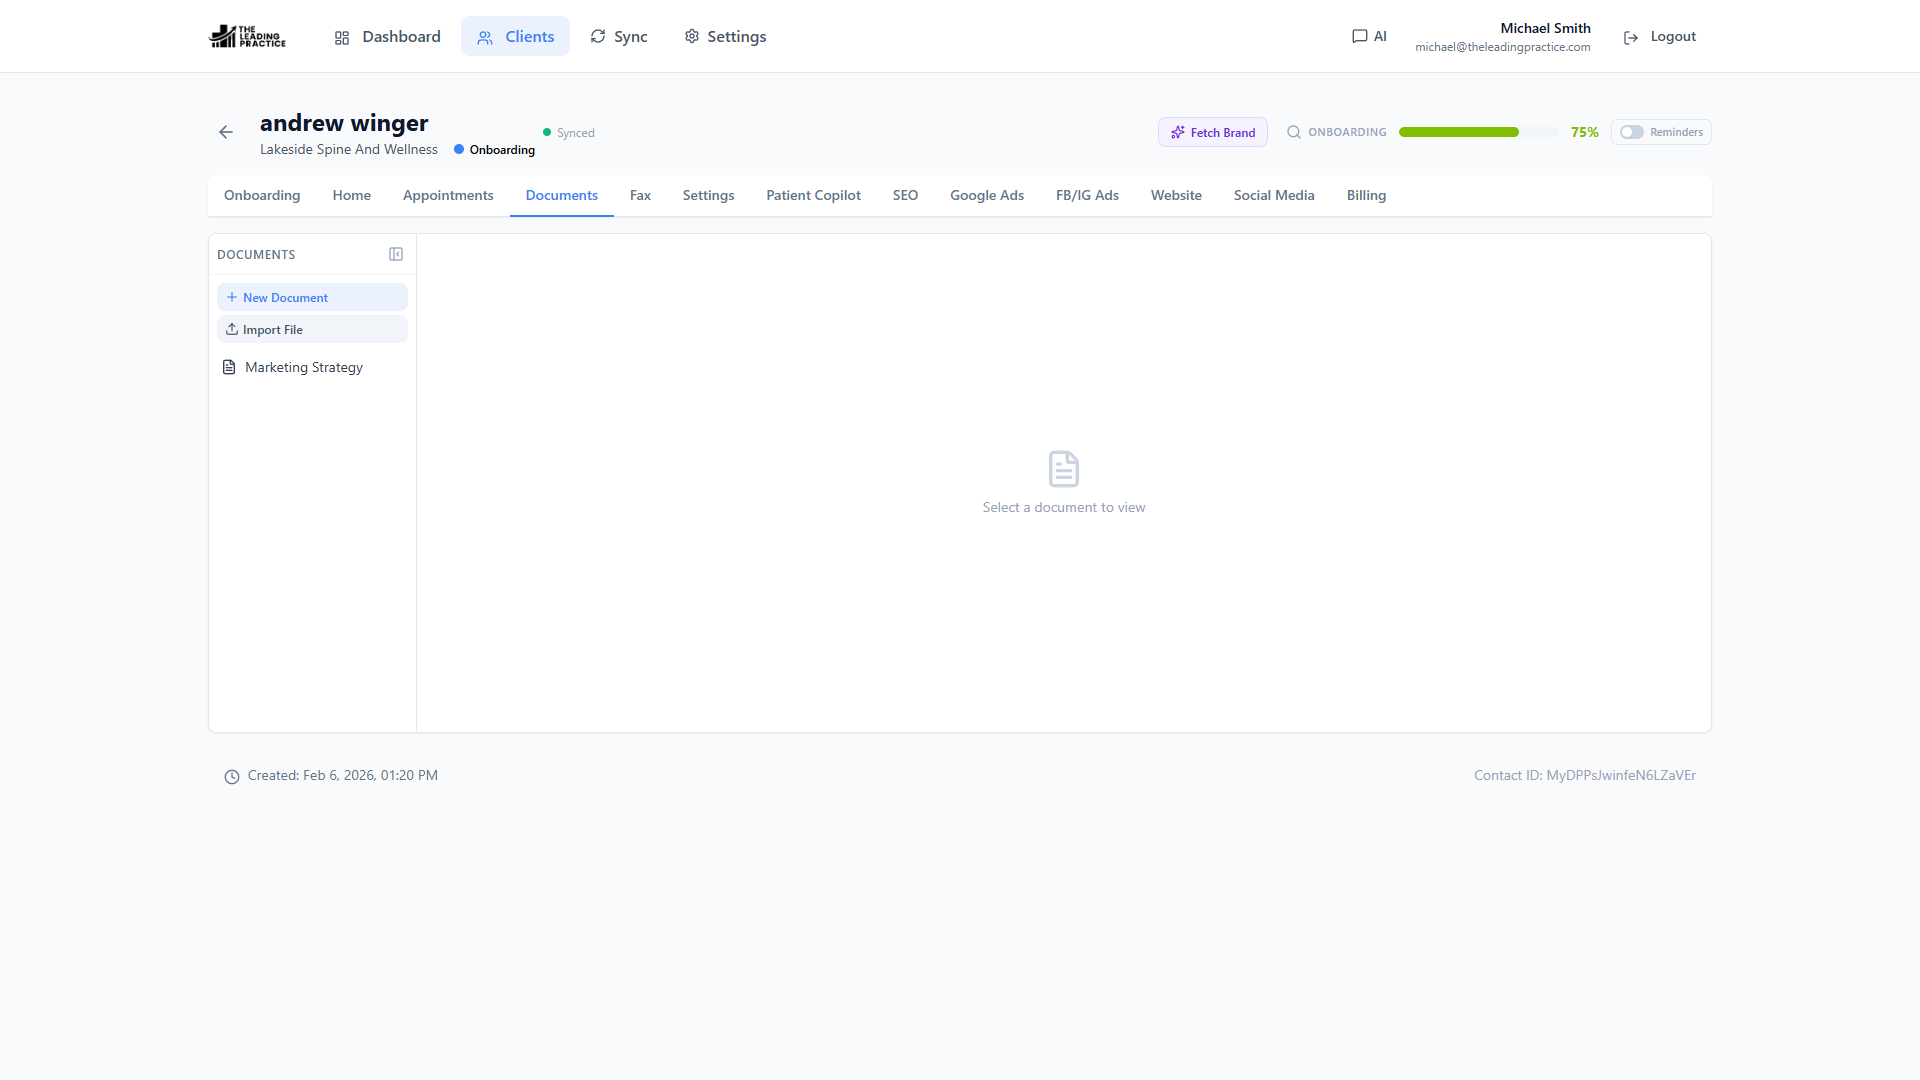Select the Documents tab
Screen dimensions: 1920x1080
(x=562, y=195)
